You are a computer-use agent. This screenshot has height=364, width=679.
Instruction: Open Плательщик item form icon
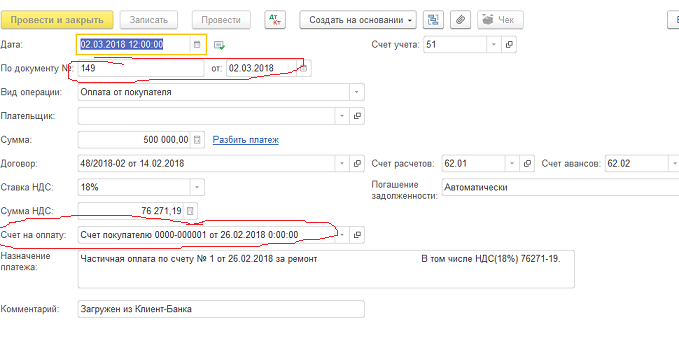click(357, 116)
